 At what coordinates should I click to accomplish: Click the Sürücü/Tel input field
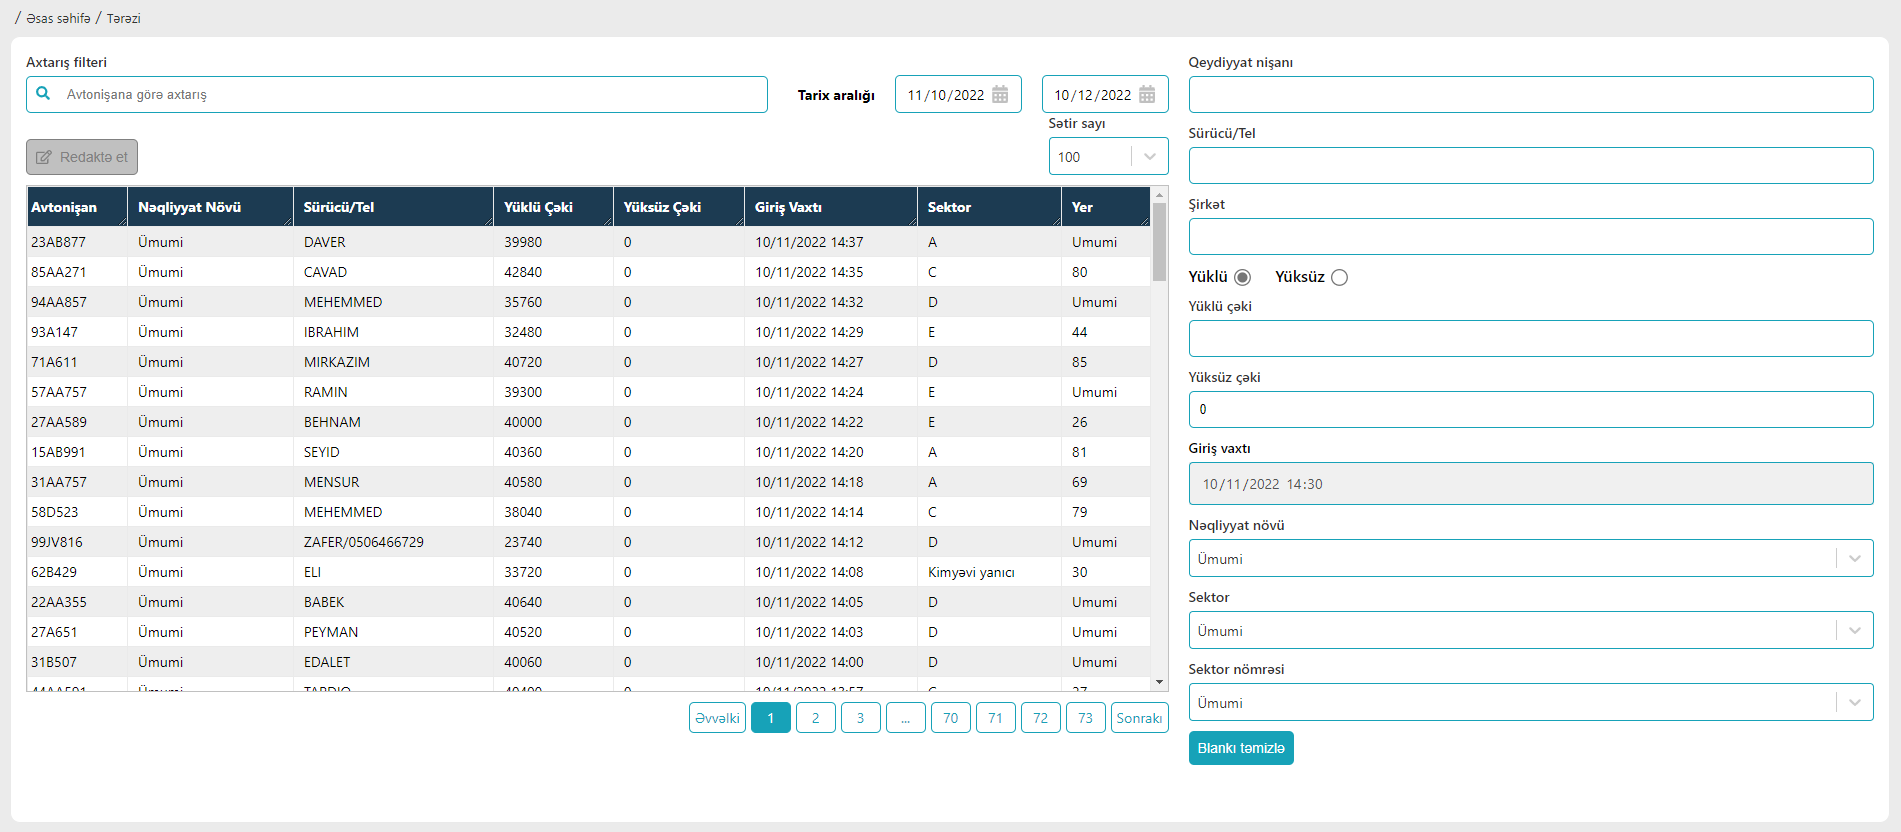pyautogui.click(x=1530, y=165)
